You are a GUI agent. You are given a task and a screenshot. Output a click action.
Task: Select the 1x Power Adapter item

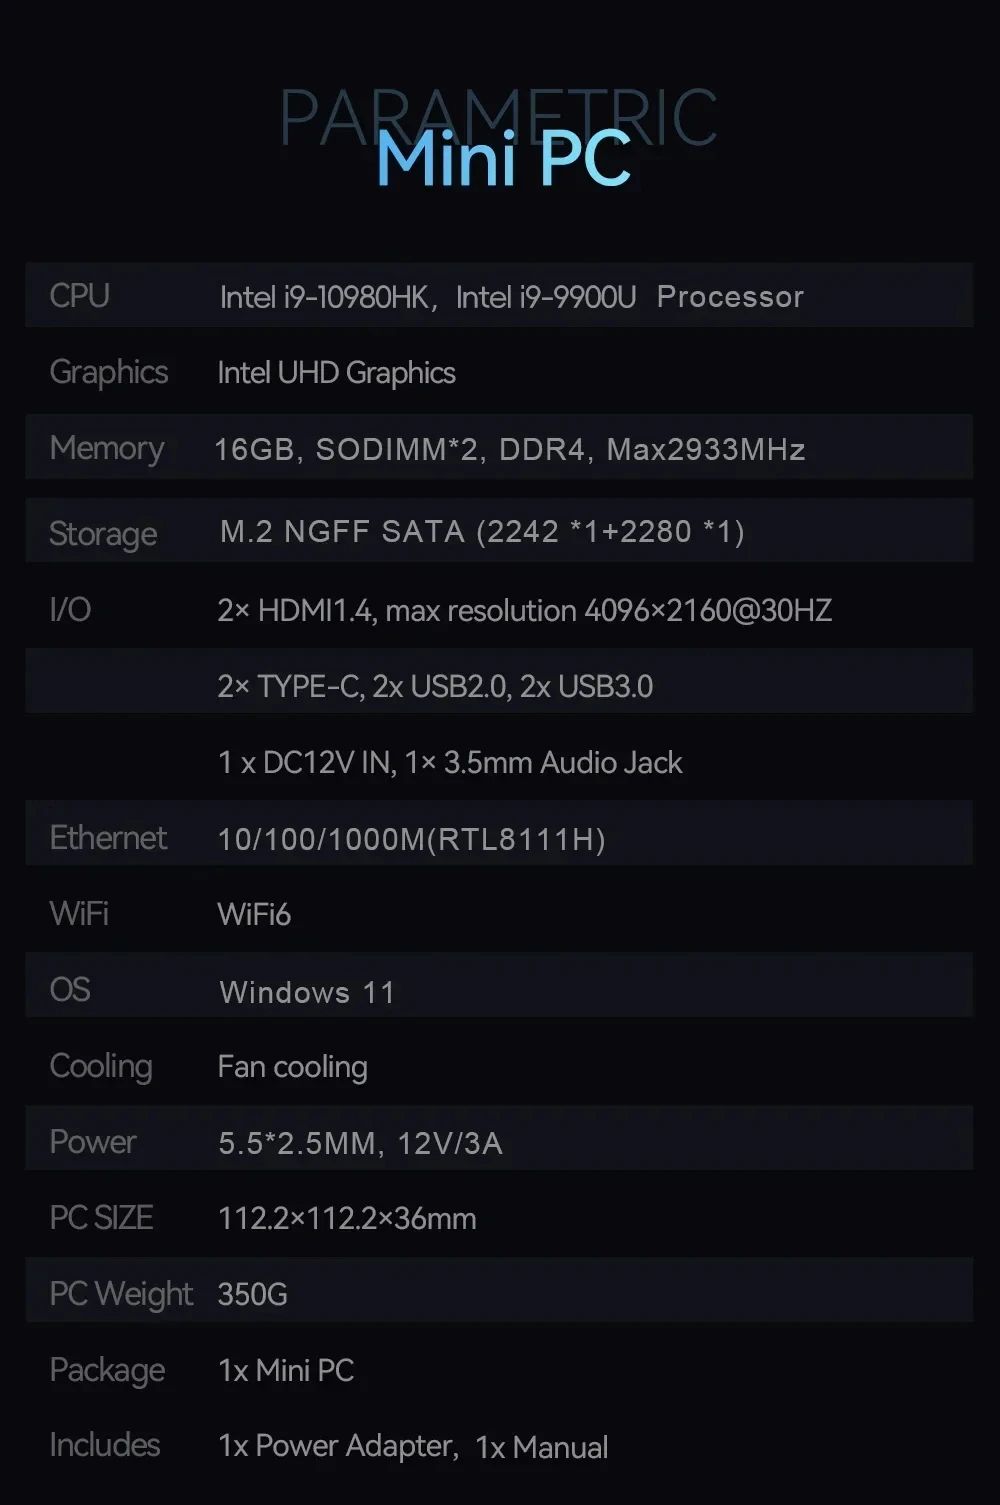(338, 1447)
